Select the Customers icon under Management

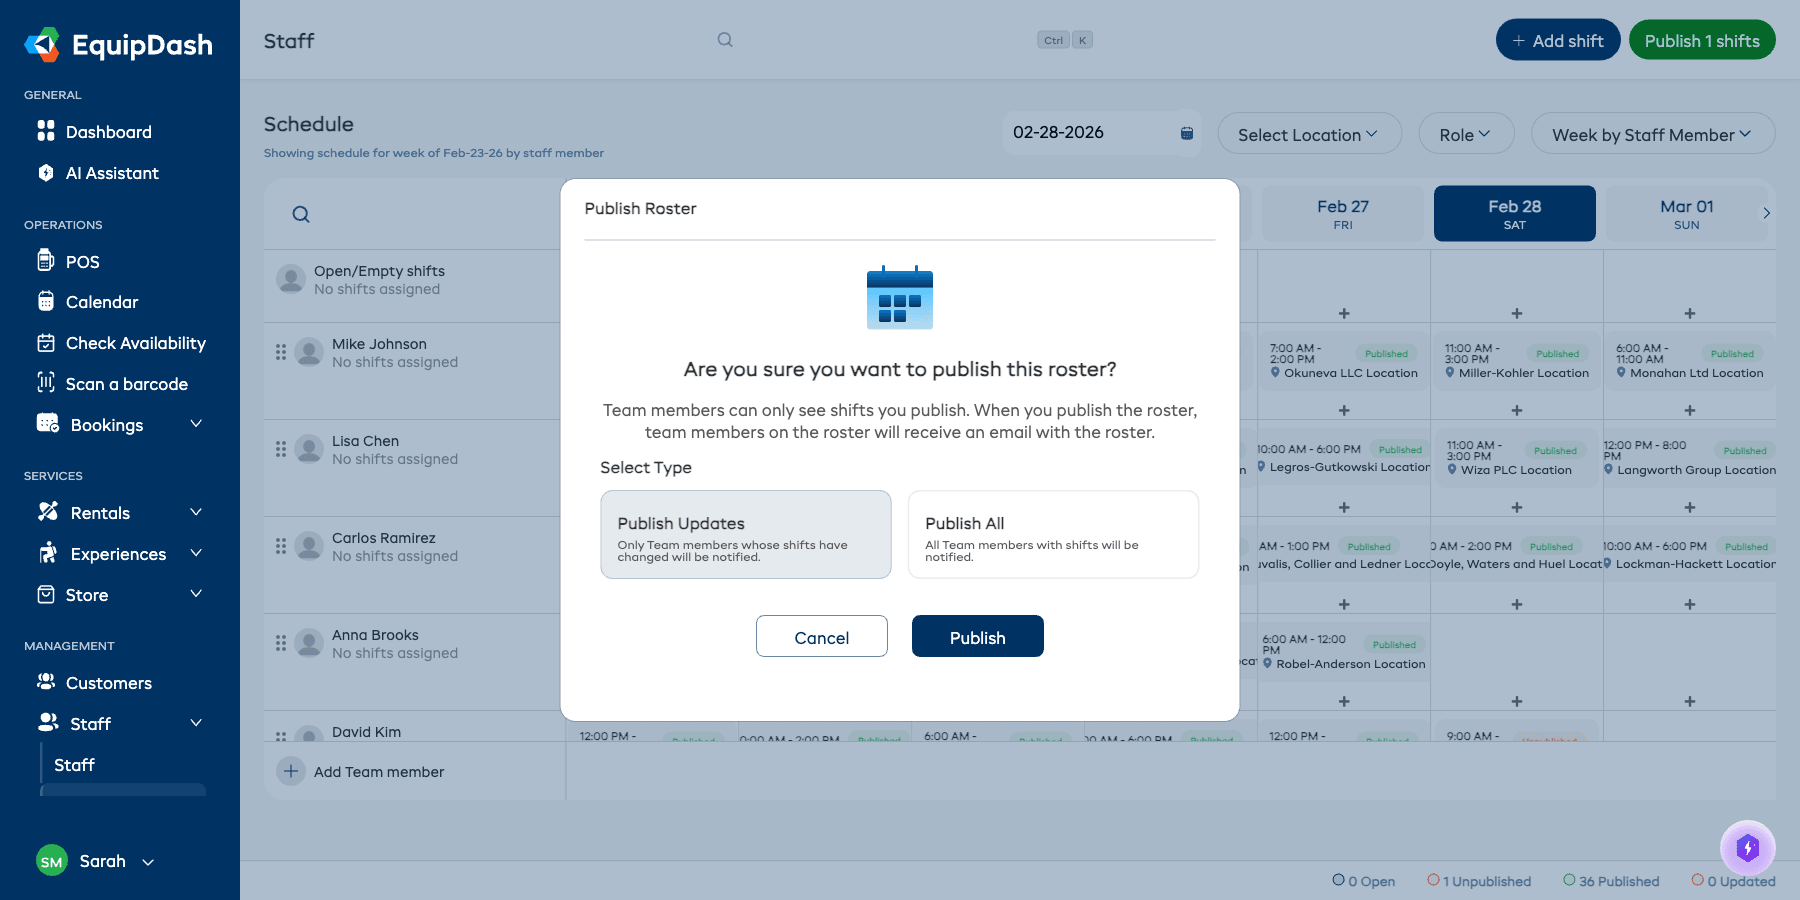pyautogui.click(x=46, y=682)
